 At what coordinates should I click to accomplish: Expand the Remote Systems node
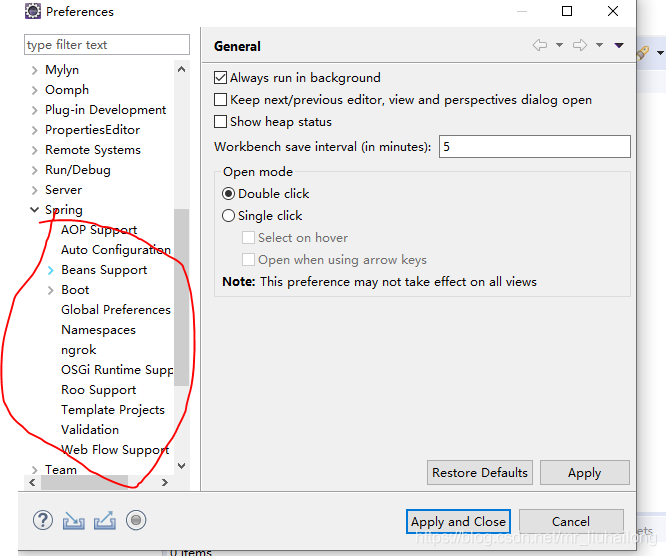(35, 150)
